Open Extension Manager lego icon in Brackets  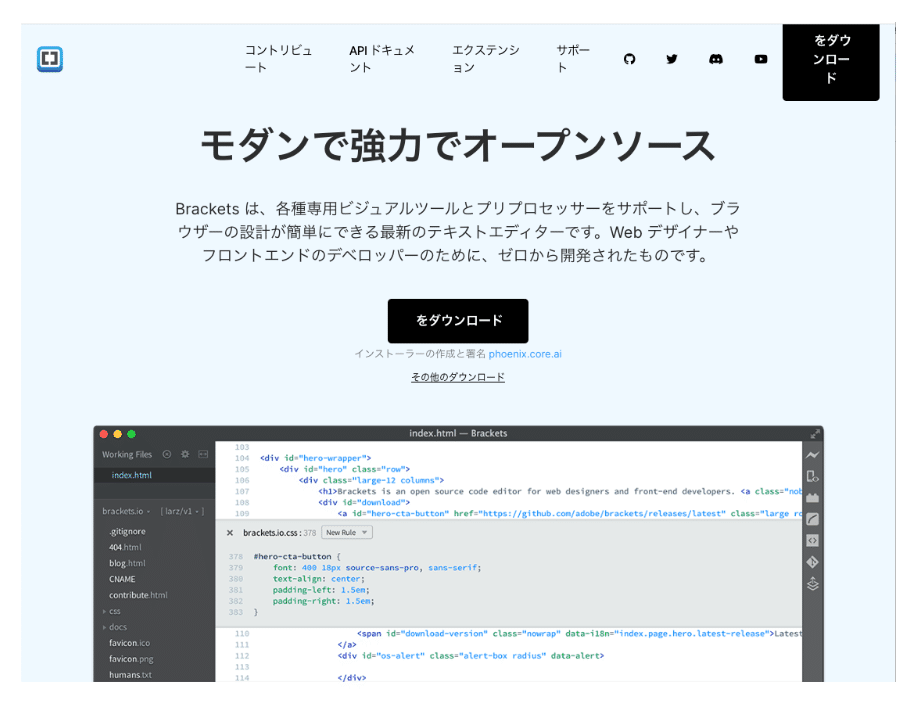pyautogui.click(x=813, y=497)
